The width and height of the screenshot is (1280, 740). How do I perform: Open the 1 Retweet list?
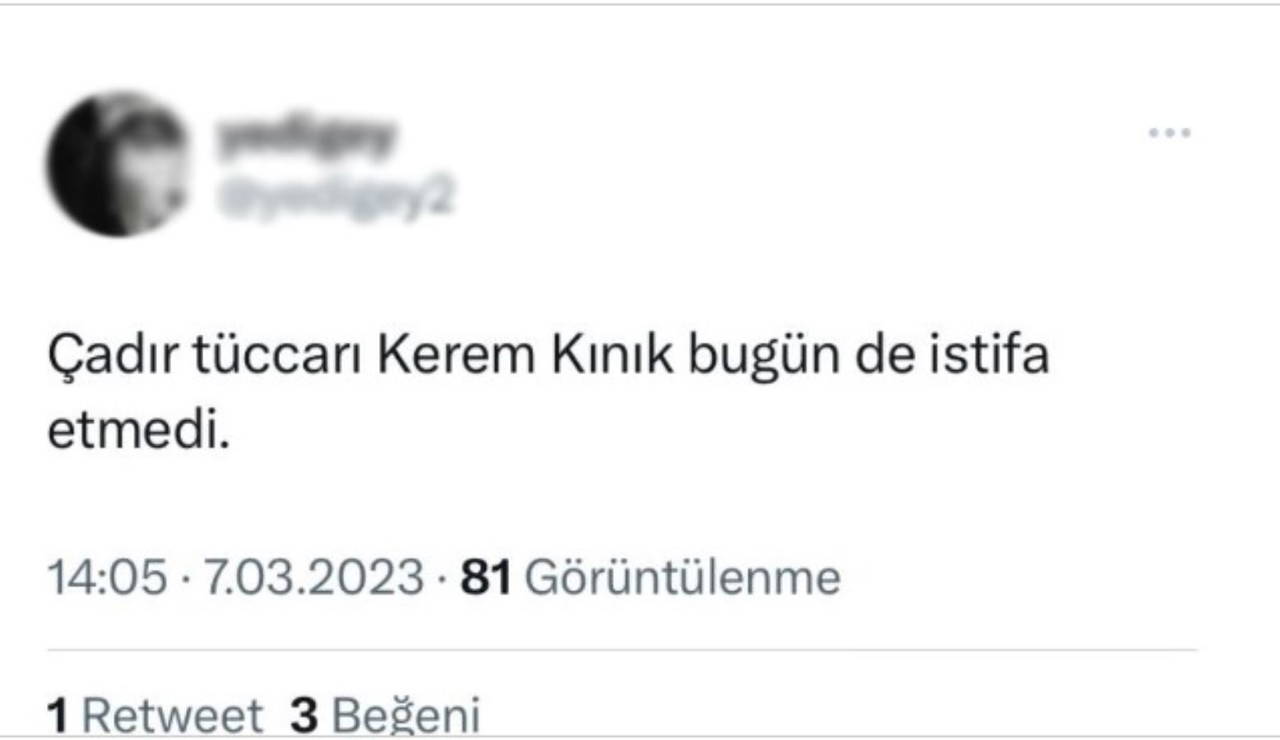click(155, 716)
